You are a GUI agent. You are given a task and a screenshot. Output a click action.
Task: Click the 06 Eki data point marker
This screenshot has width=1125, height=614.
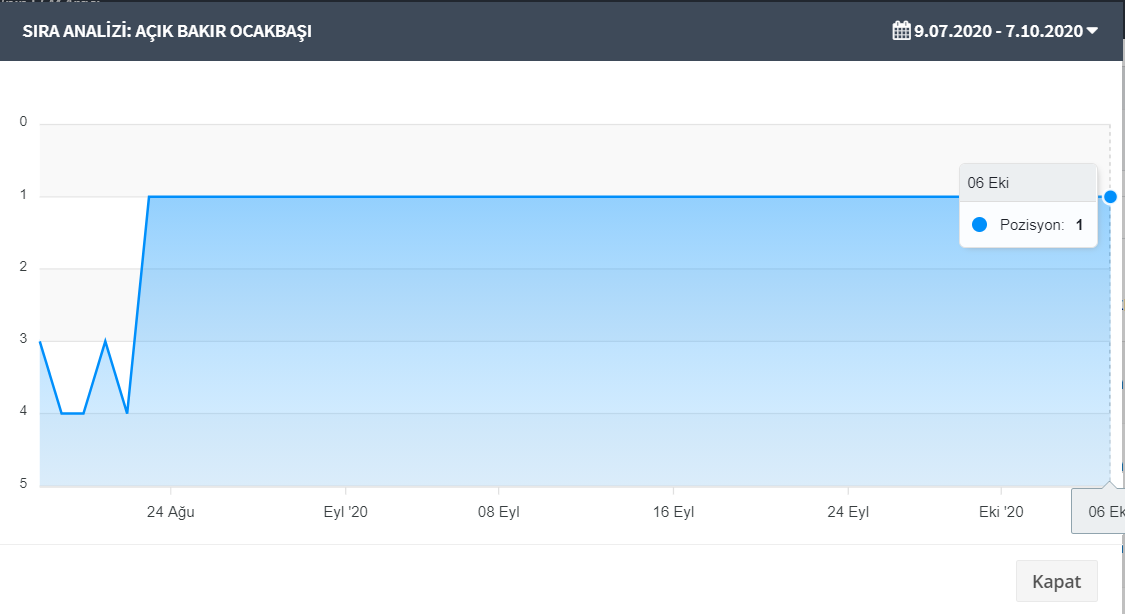1110,197
